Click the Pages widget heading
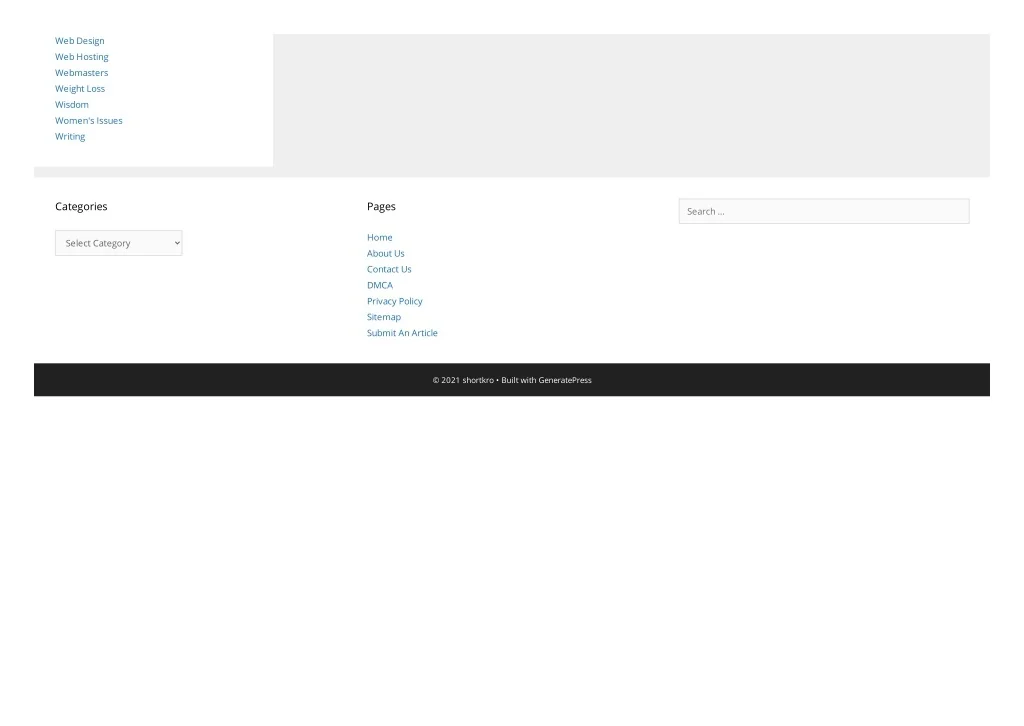Viewport: 1024px width, 726px height. coord(381,207)
